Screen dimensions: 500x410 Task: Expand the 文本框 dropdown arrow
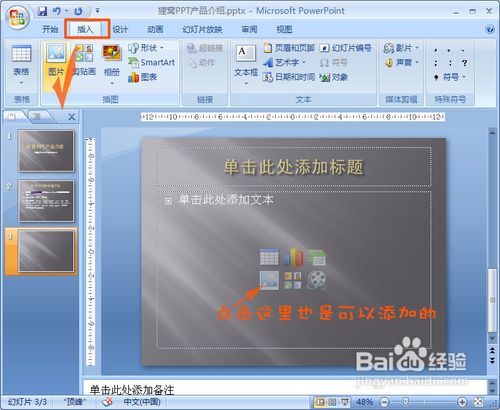coord(246,84)
